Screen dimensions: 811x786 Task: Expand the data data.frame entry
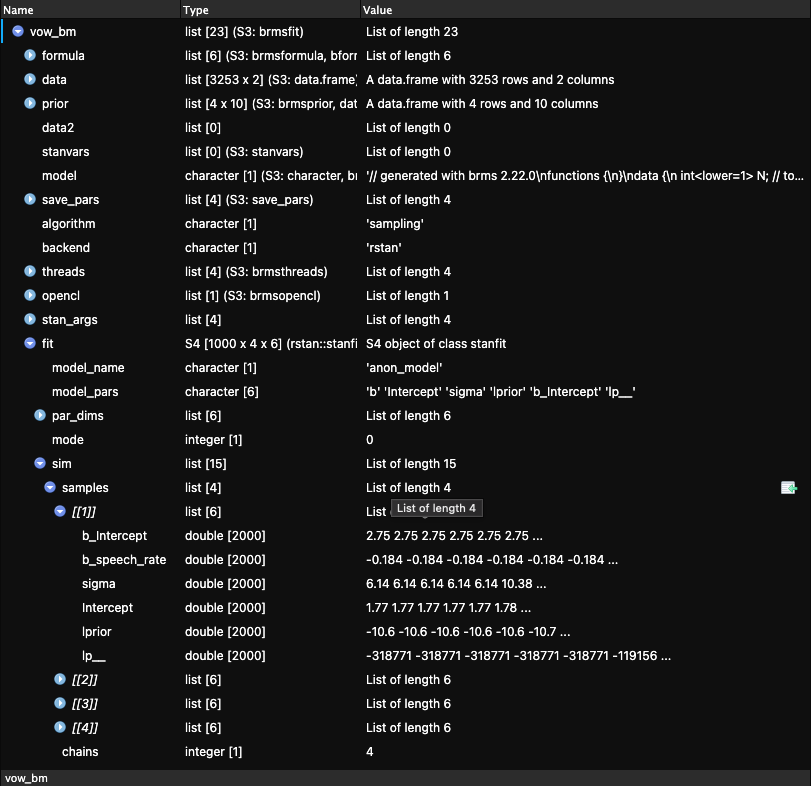click(30, 80)
